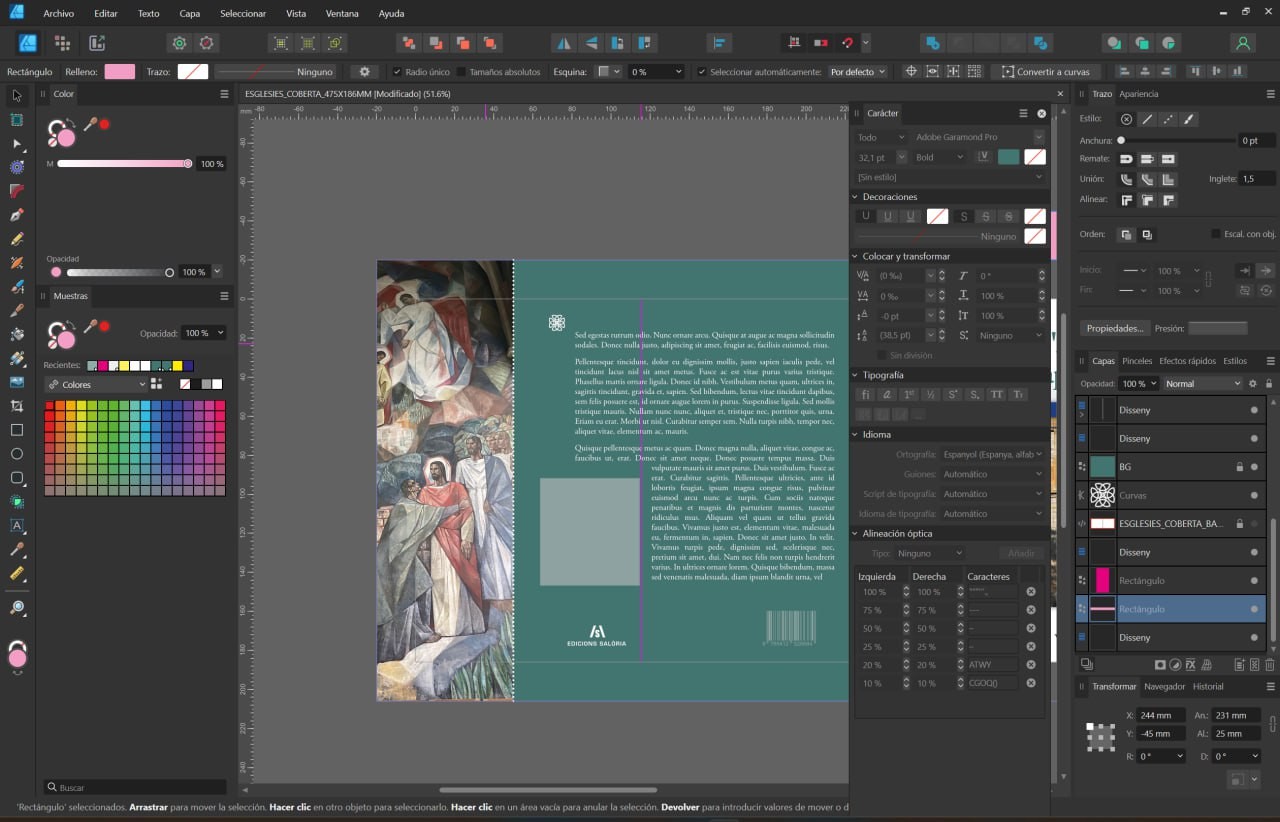This screenshot has width=1280, height=822.
Task: Choose the dashed line stroke style
Action: 1168,119
